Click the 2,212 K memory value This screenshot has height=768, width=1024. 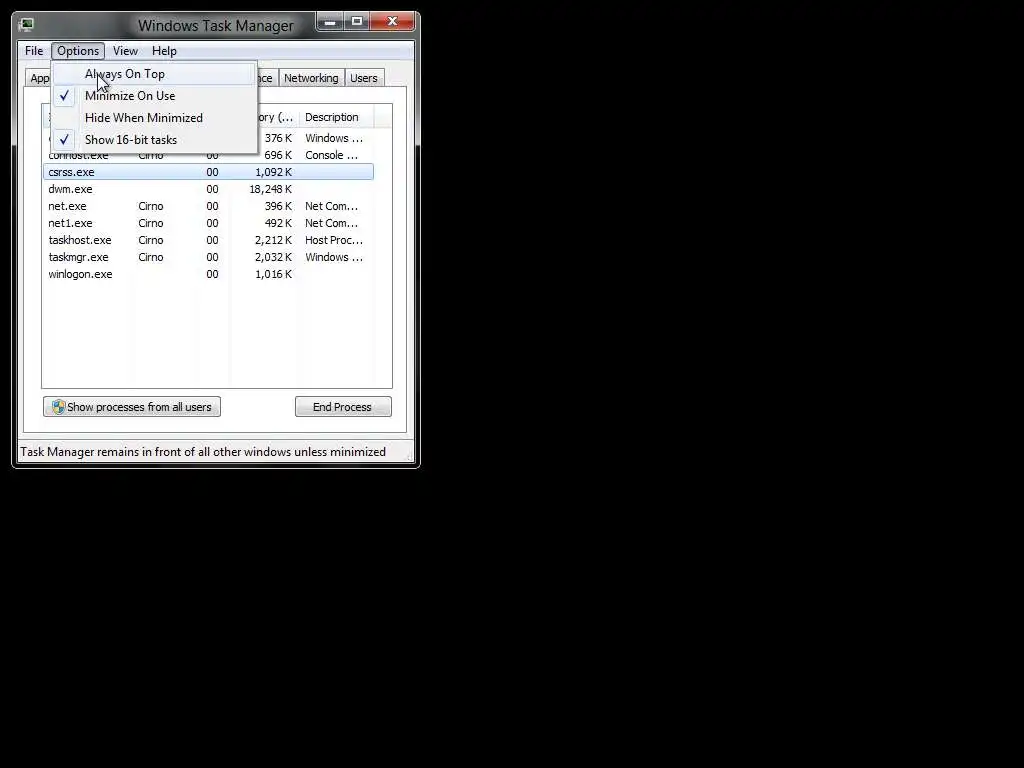(273, 240)
